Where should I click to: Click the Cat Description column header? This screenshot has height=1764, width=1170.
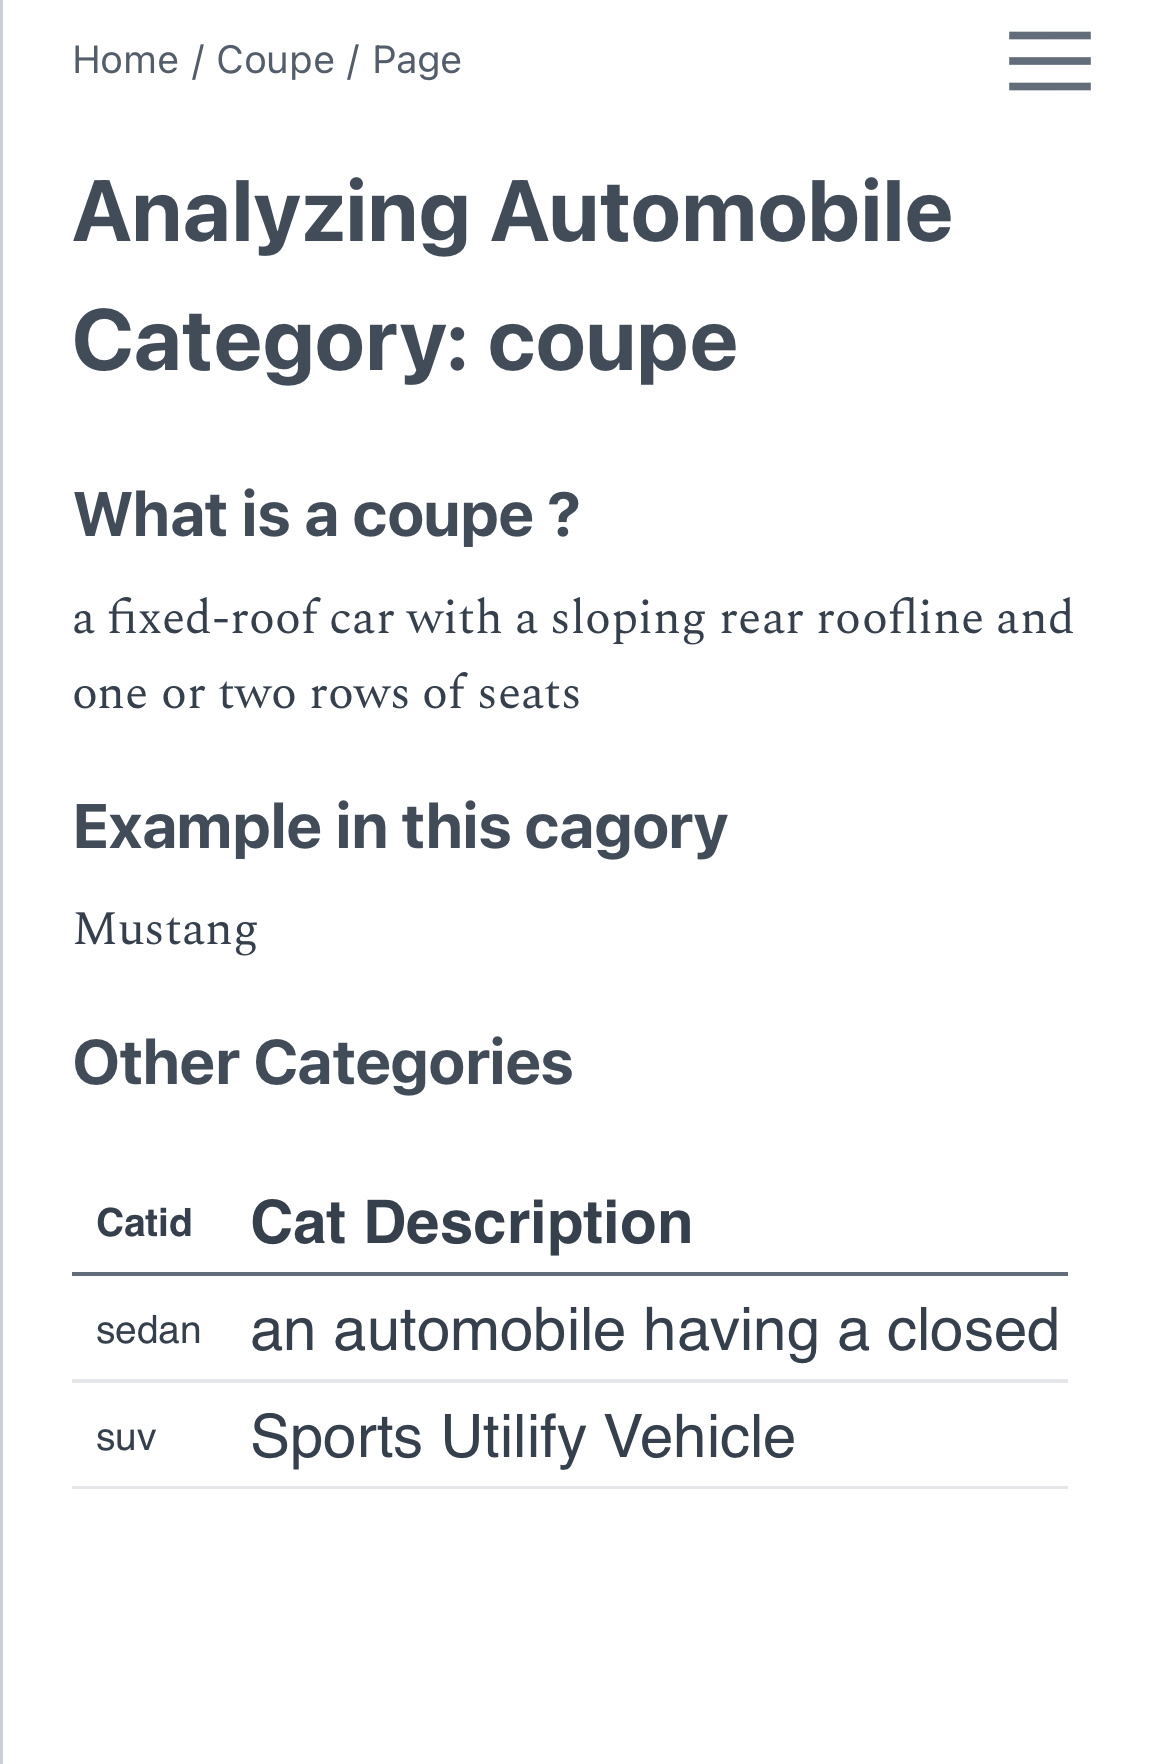click(471, 1222)
